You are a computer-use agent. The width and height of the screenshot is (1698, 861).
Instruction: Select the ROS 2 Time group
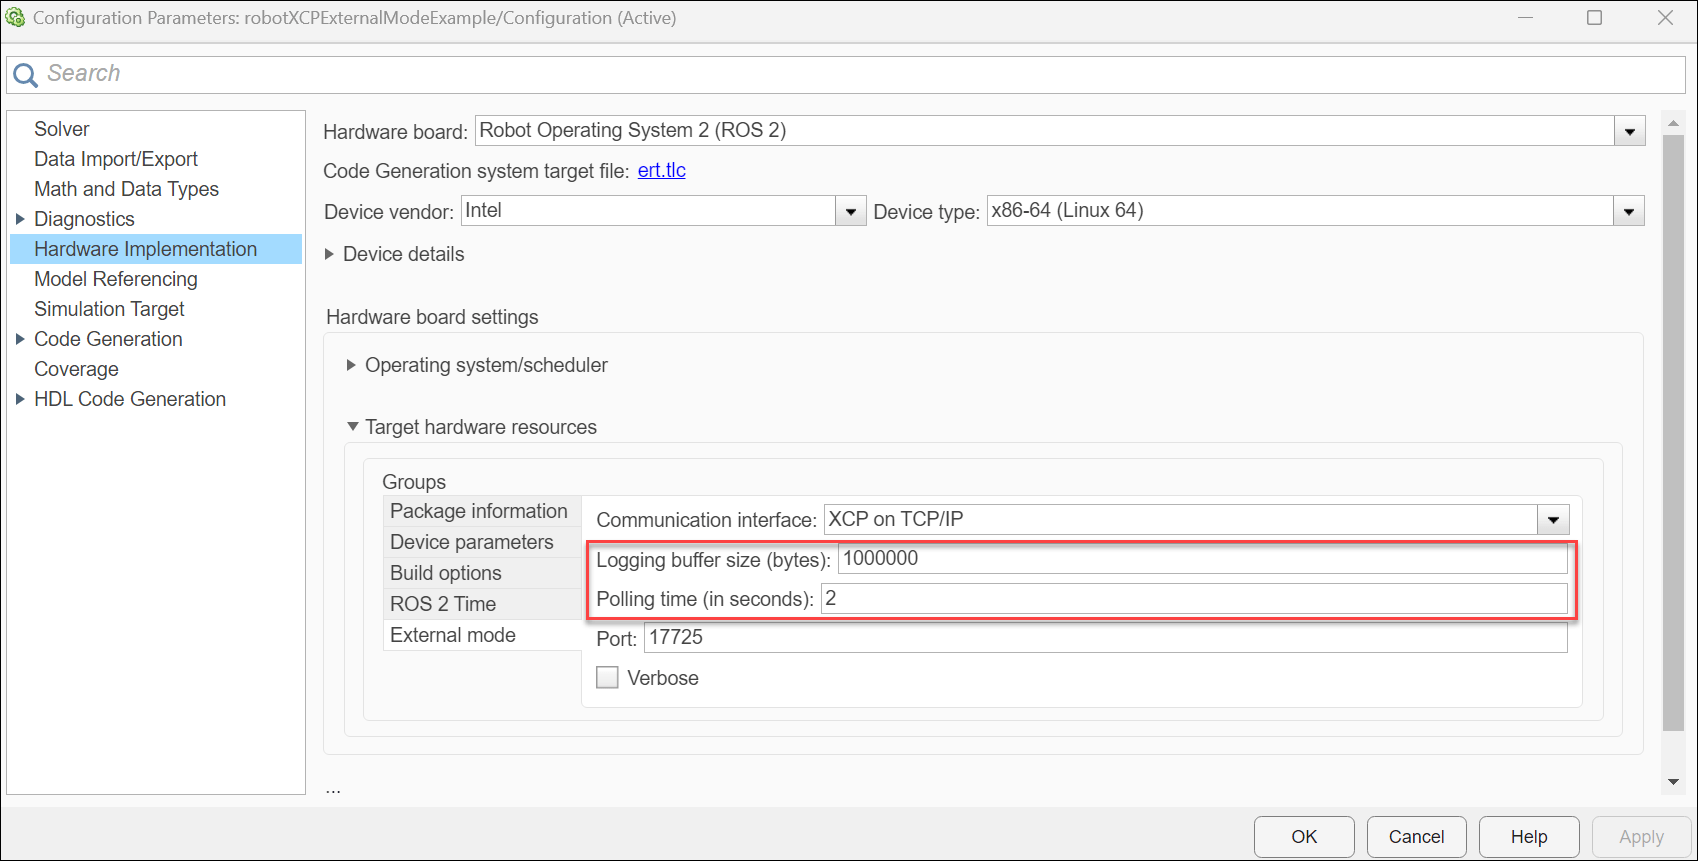click(x=443, y=604)
